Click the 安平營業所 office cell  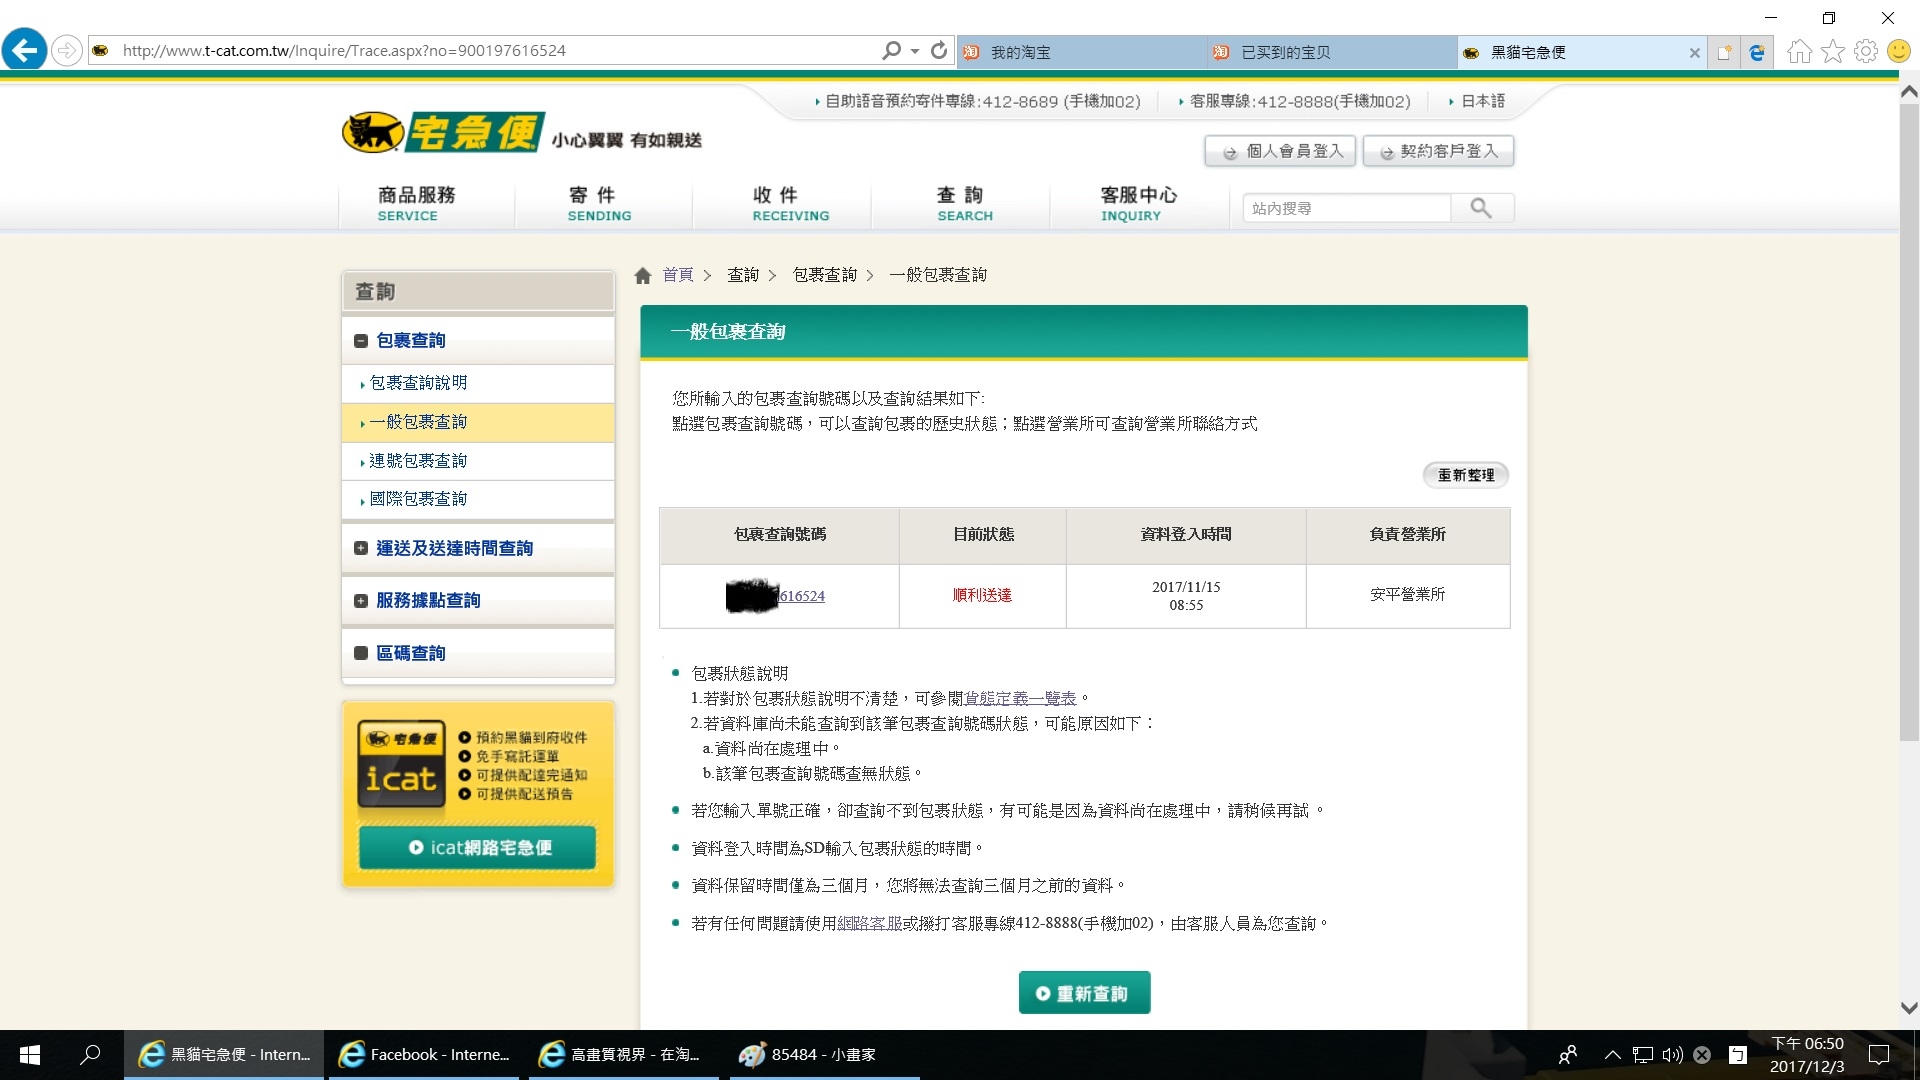click(x=1407, y=594)
